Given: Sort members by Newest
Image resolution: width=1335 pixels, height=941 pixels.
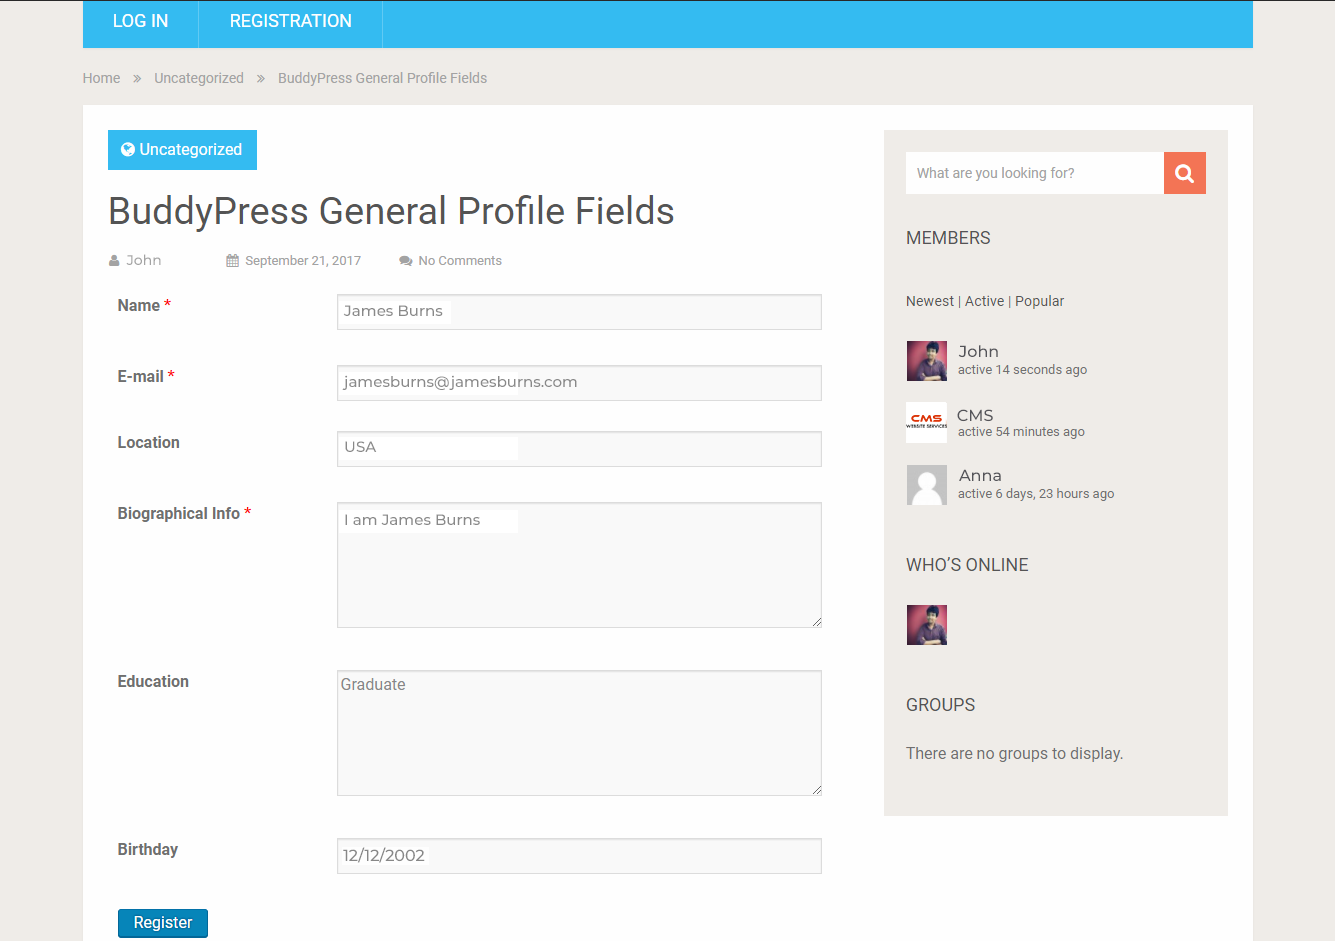Looking at the screenshot, I should coord(929,301).
